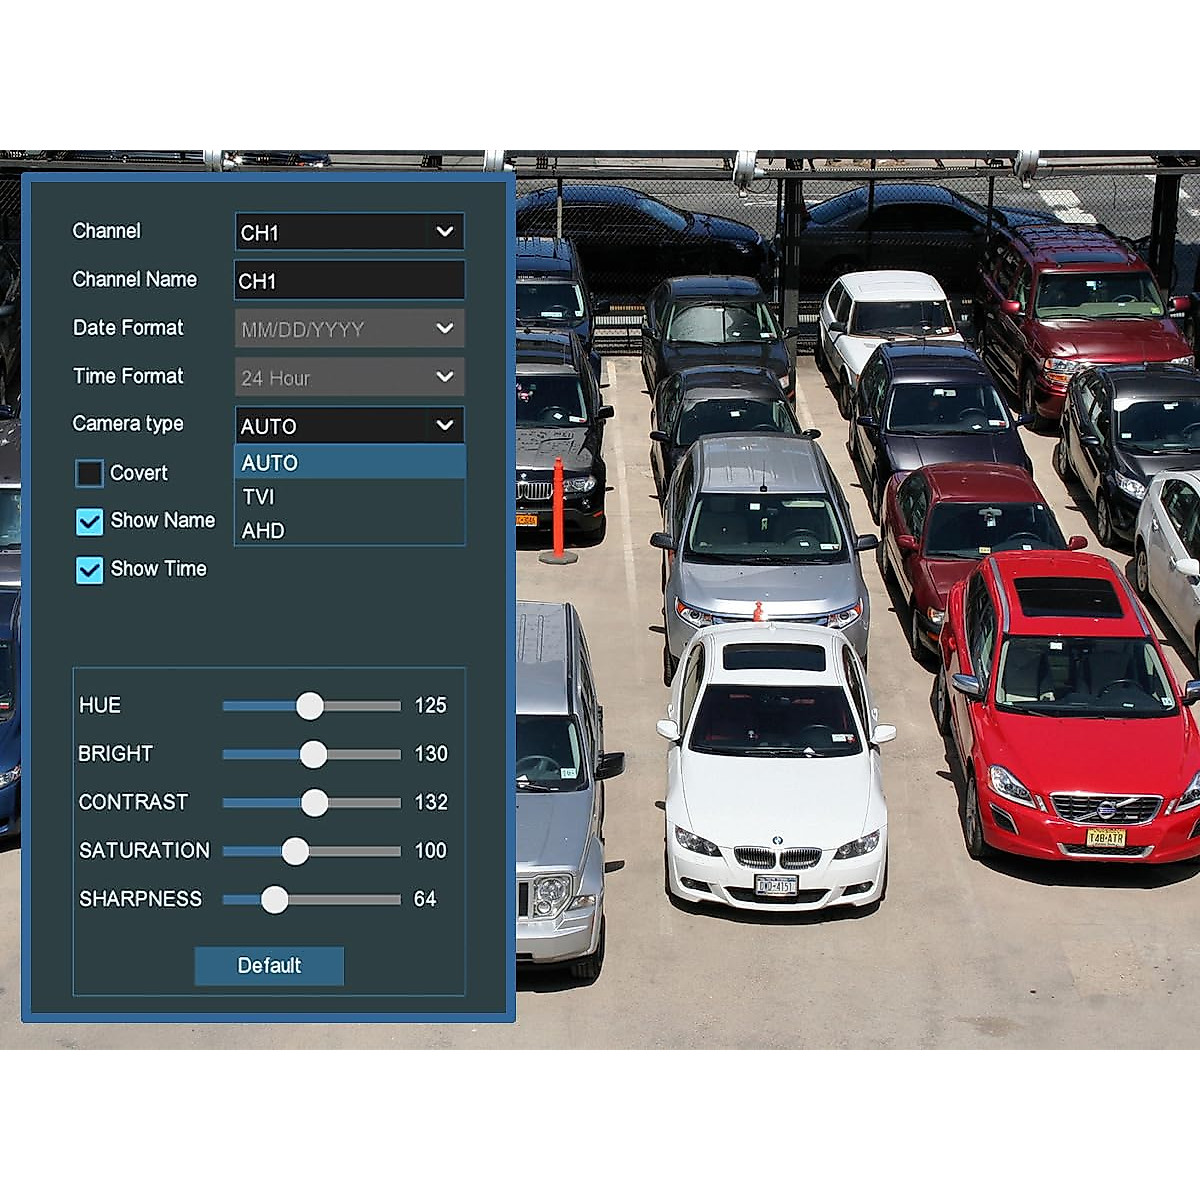Screen dimensions: 1200x1200
Task: Click the chevron arrow beside MM/DD/YYYY
Action: coord(445,329)
